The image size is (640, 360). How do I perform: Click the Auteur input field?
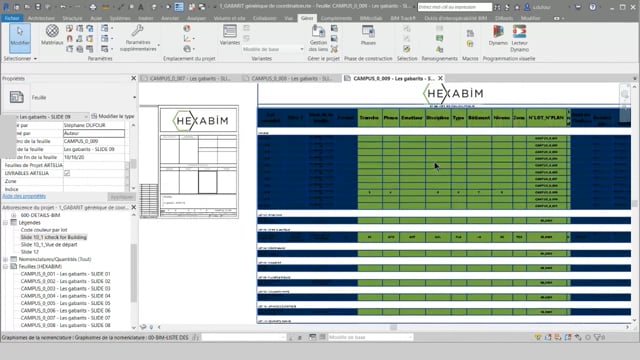94,133
